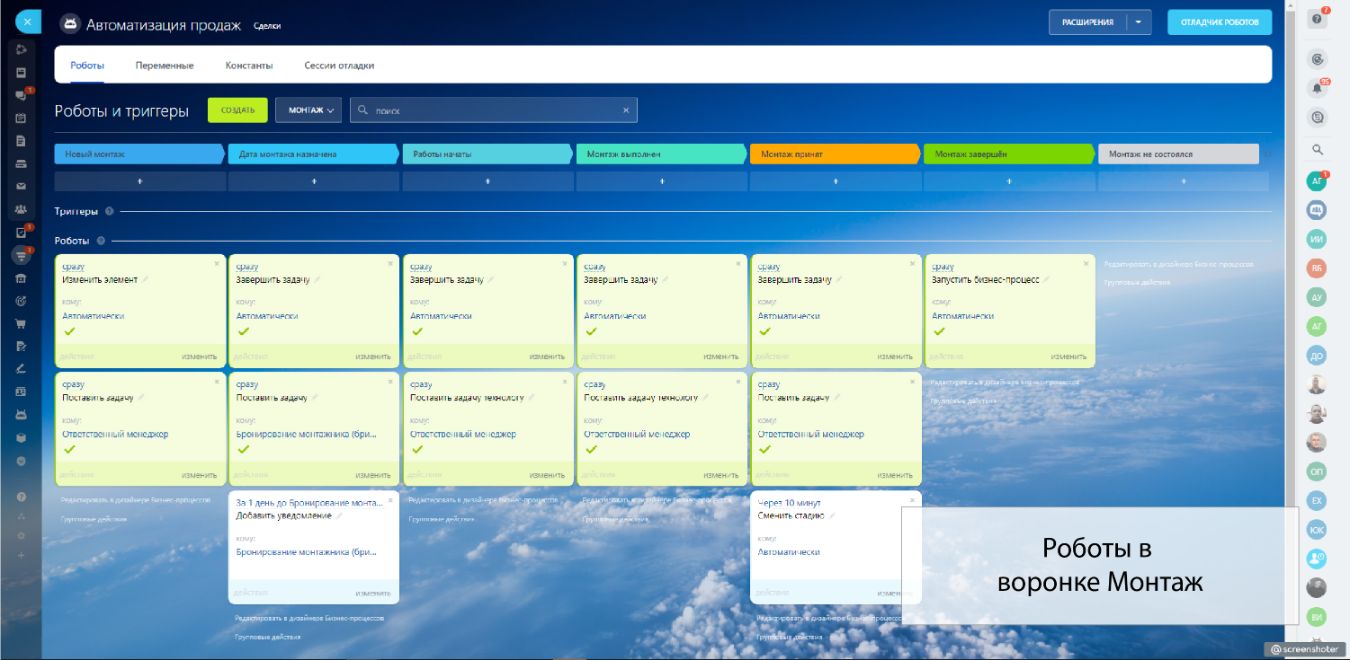Expand the arrow next to РАСШИРЕНИЯ
The image size is (1350, 660).
click(1138, 22)
